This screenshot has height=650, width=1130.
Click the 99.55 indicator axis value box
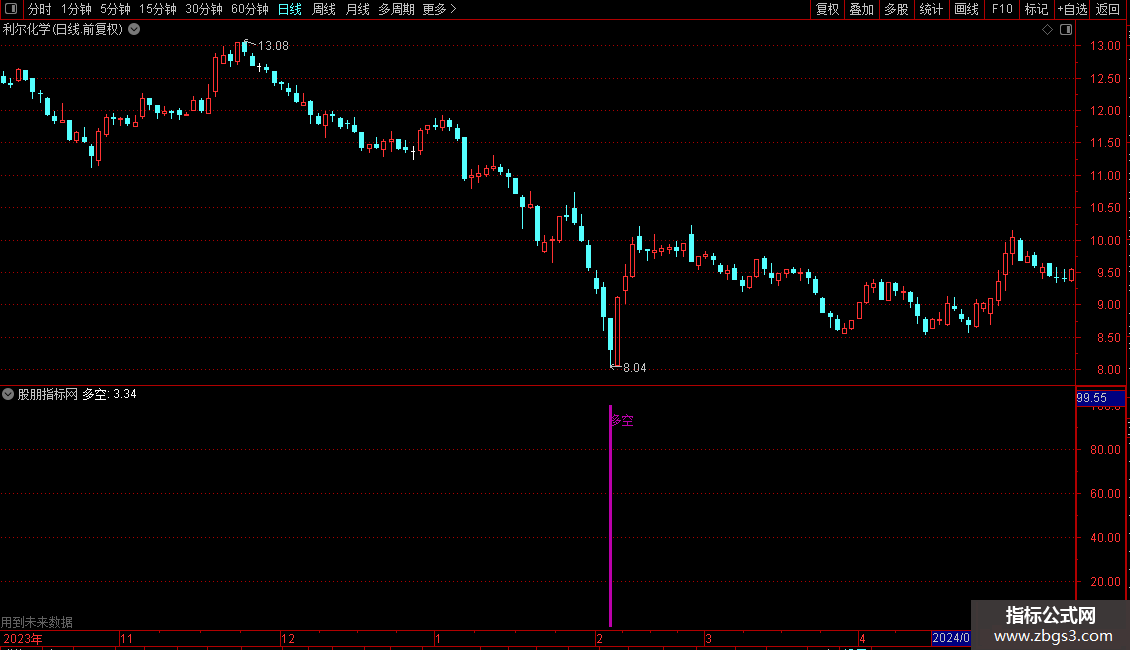click(1100, 398)
